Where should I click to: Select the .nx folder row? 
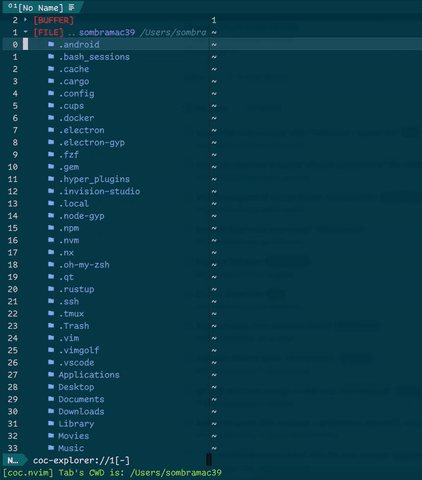(x=105, y=252)
